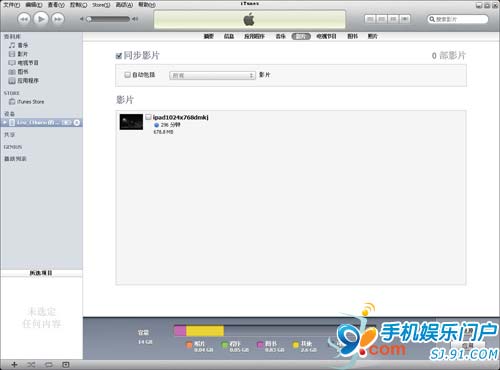
Task: Click the orange 照片 capacity legend swatch
Action: point(189,345)
